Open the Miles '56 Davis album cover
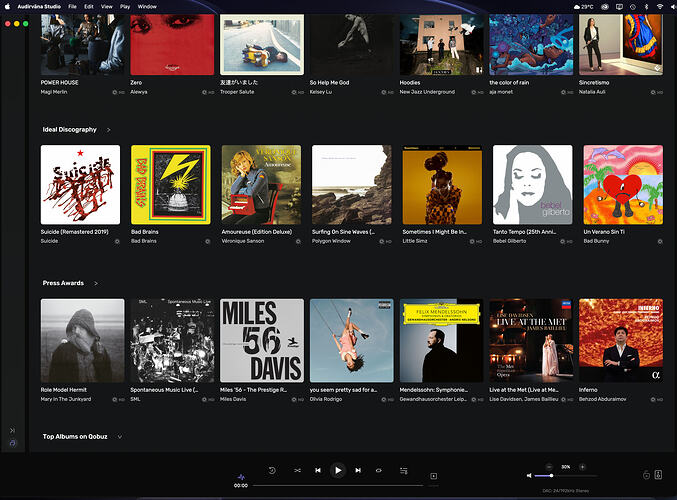Viewport: 677px width, 500px height. [x=262, y=340]
